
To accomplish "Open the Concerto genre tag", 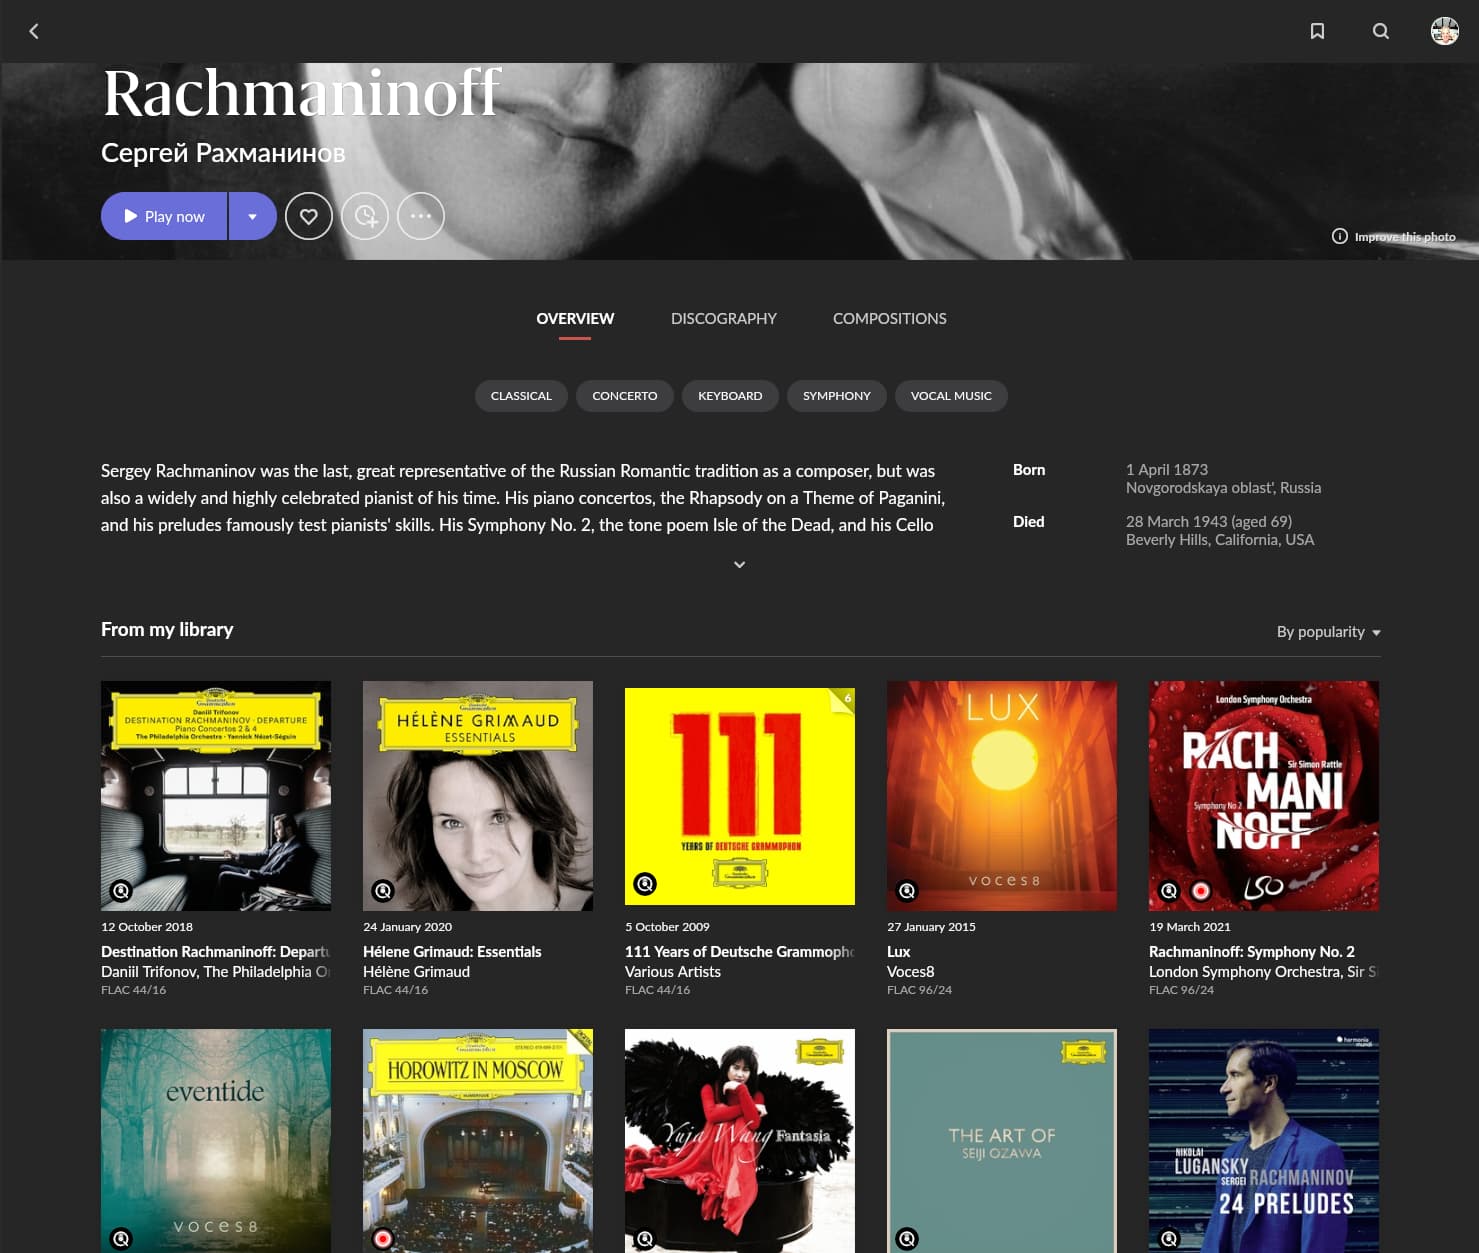I will coord(625,396).
